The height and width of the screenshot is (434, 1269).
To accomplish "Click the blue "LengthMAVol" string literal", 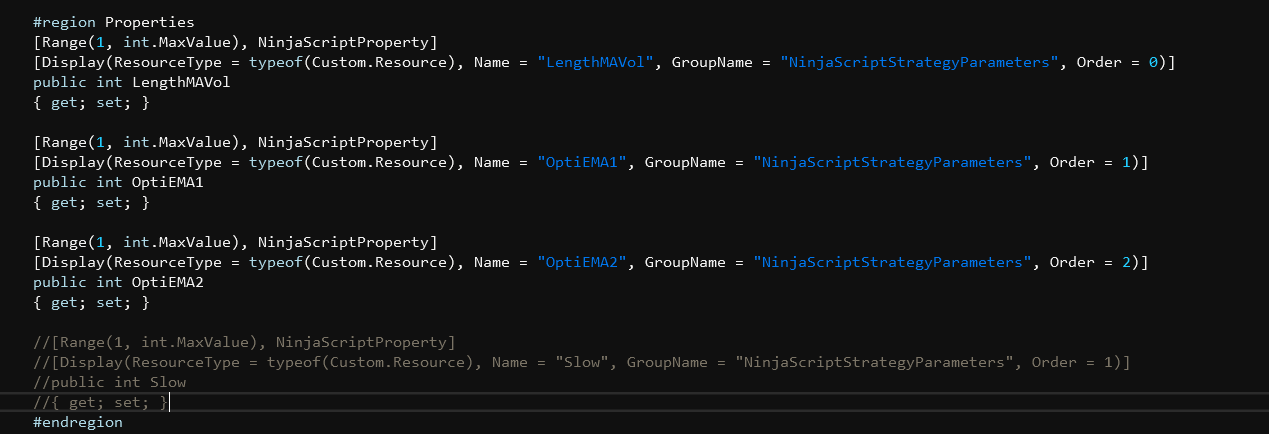I will pyautogui.click(x=595, y=62).
